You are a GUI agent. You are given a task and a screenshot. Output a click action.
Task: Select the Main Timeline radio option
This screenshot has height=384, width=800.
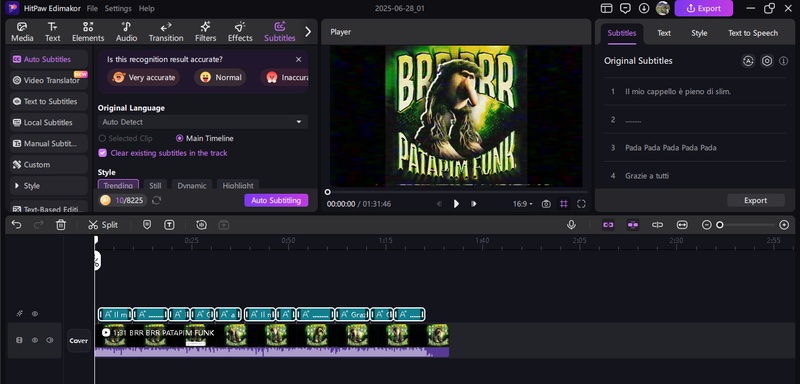point(205,138)
